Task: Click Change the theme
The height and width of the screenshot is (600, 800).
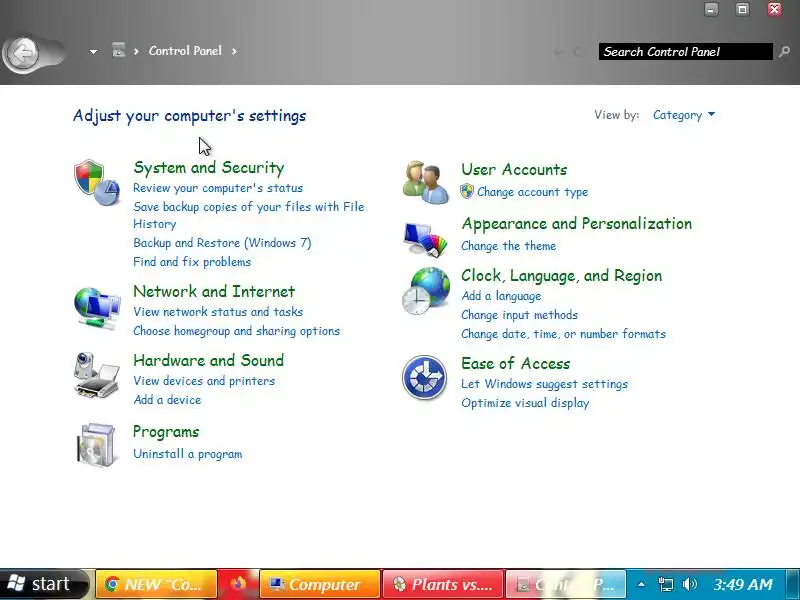Action: click(x=508, y=246)
